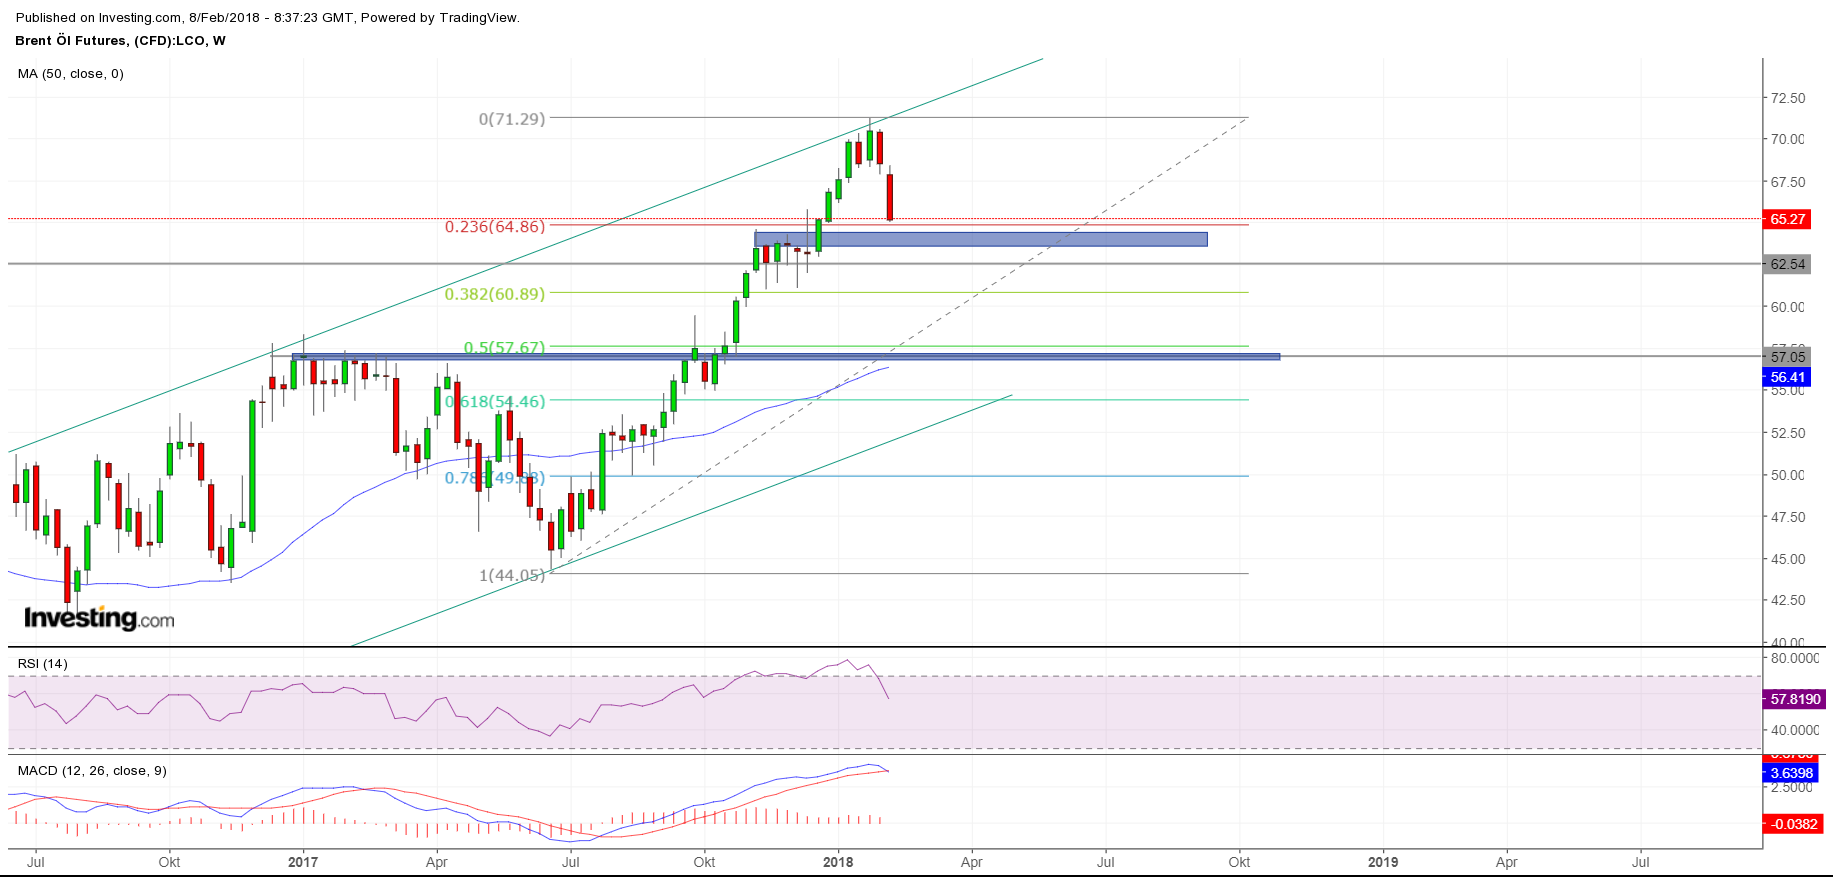
Task: Click the latest red weekly candle
Action: pos(889,197)
